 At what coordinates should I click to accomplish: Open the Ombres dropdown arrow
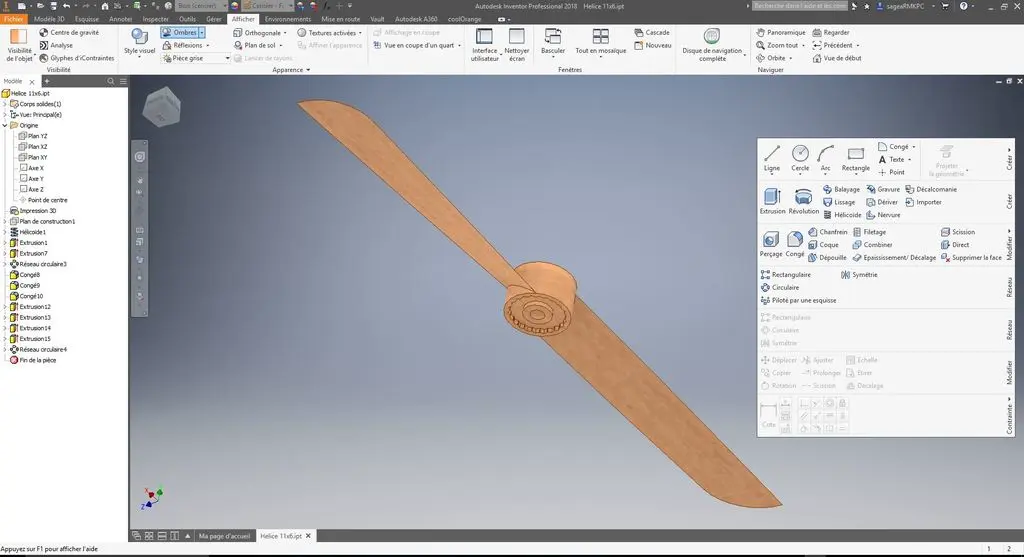coord(202,32)
